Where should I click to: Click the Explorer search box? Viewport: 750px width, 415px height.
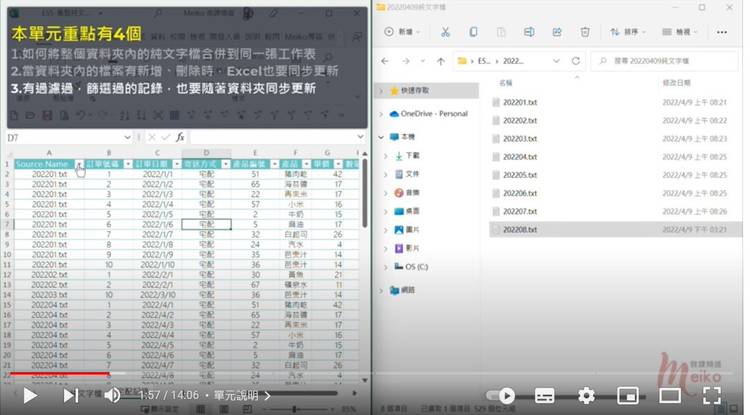click(665, 61)
